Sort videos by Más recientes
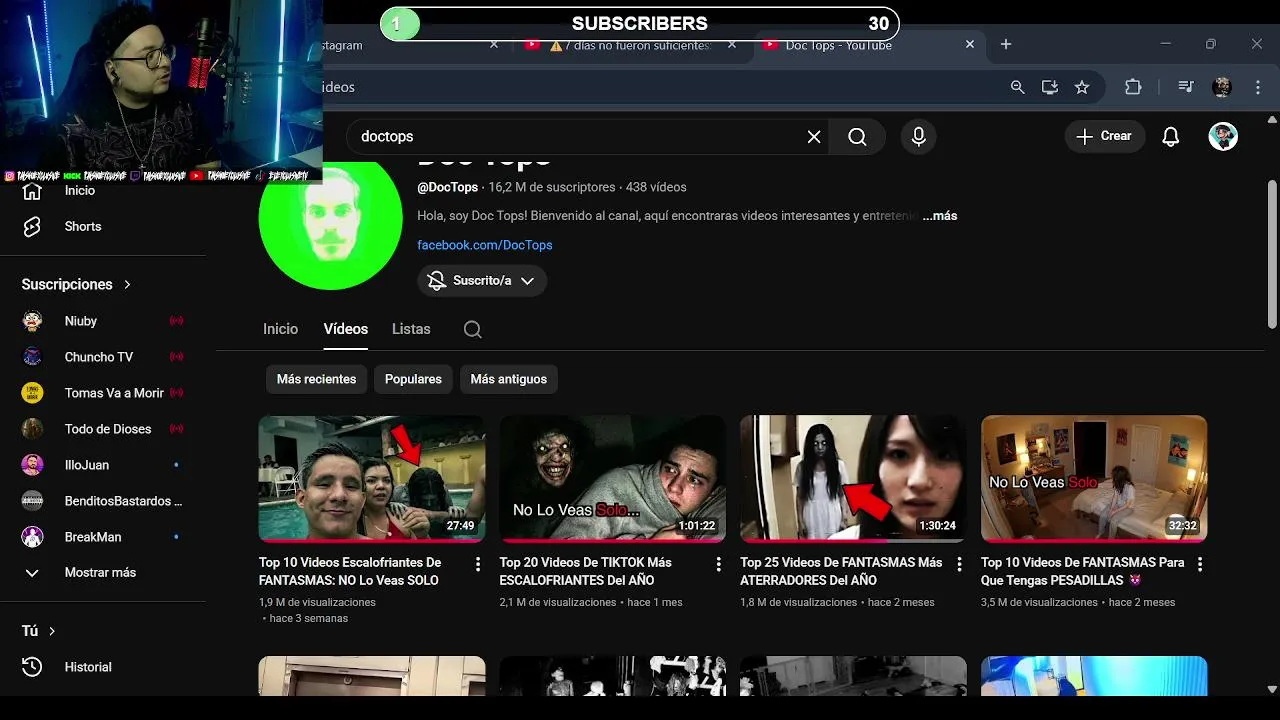1280x720 pixels. [x=316, y=380]
